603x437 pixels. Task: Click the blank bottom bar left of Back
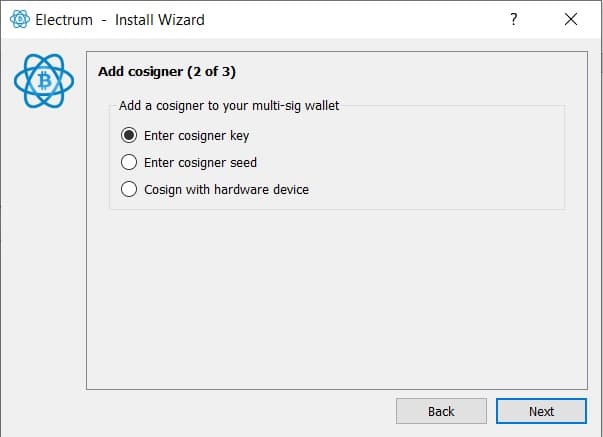point(198,412)
